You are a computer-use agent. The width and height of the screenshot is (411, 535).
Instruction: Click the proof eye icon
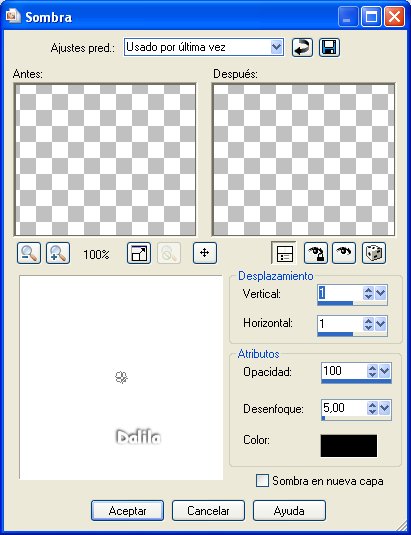click(344, 253)
